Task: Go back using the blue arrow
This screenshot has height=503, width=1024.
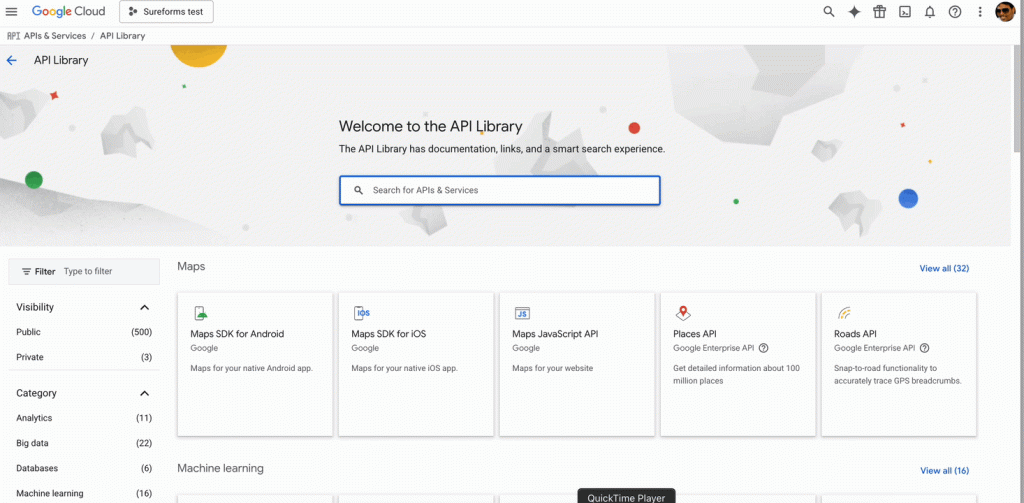Action: click(x=11, y=61)
